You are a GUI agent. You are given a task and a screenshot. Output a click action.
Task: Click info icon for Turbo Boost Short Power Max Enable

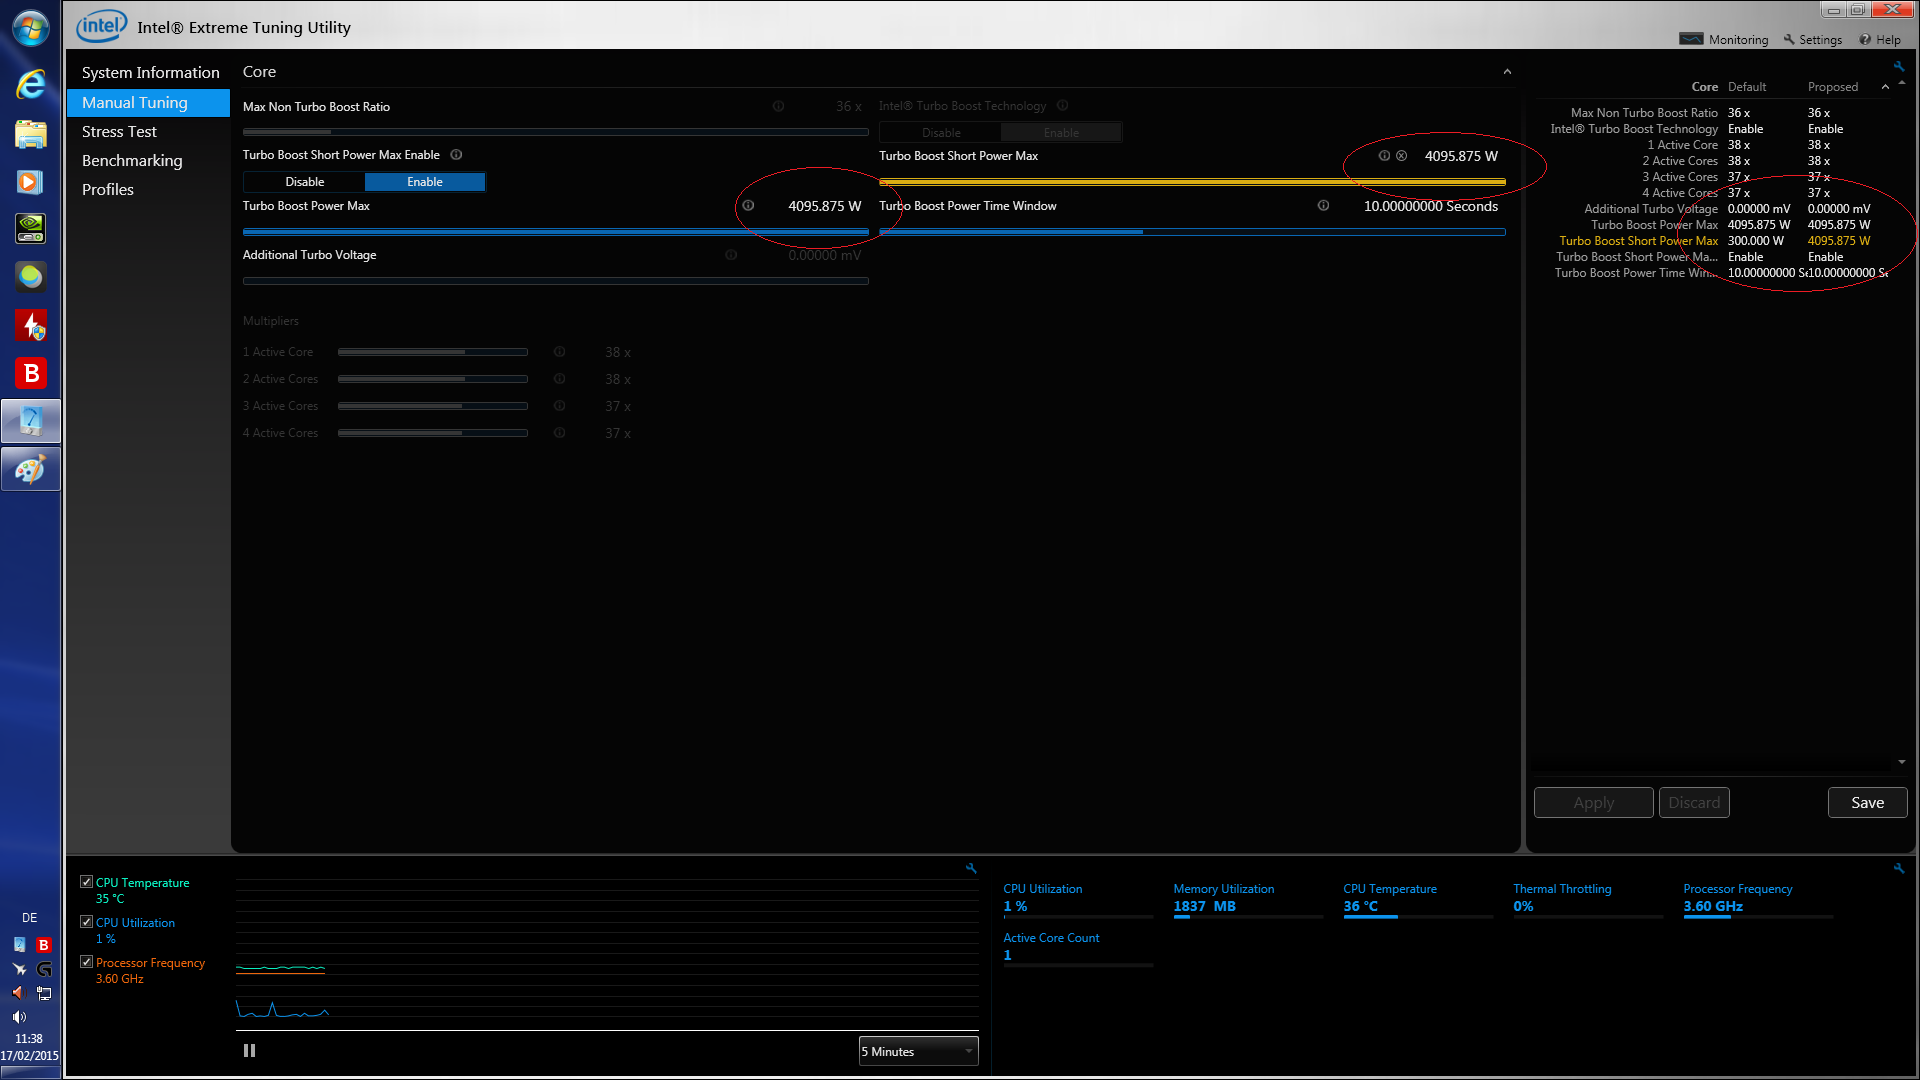[x=456, y=155]
